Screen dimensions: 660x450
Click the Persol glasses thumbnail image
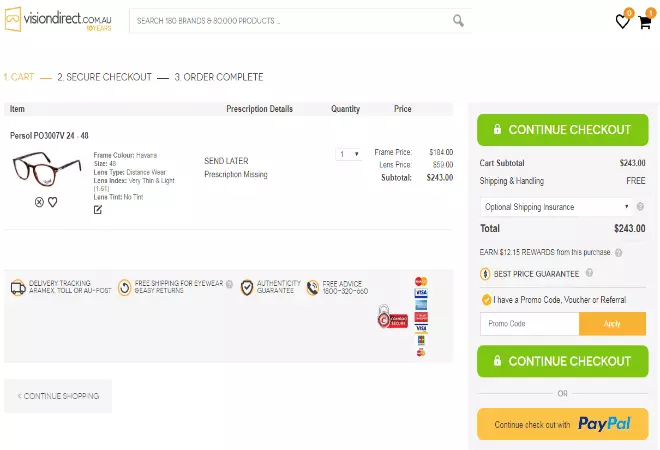pyautogui.click(x=46, y=169)
